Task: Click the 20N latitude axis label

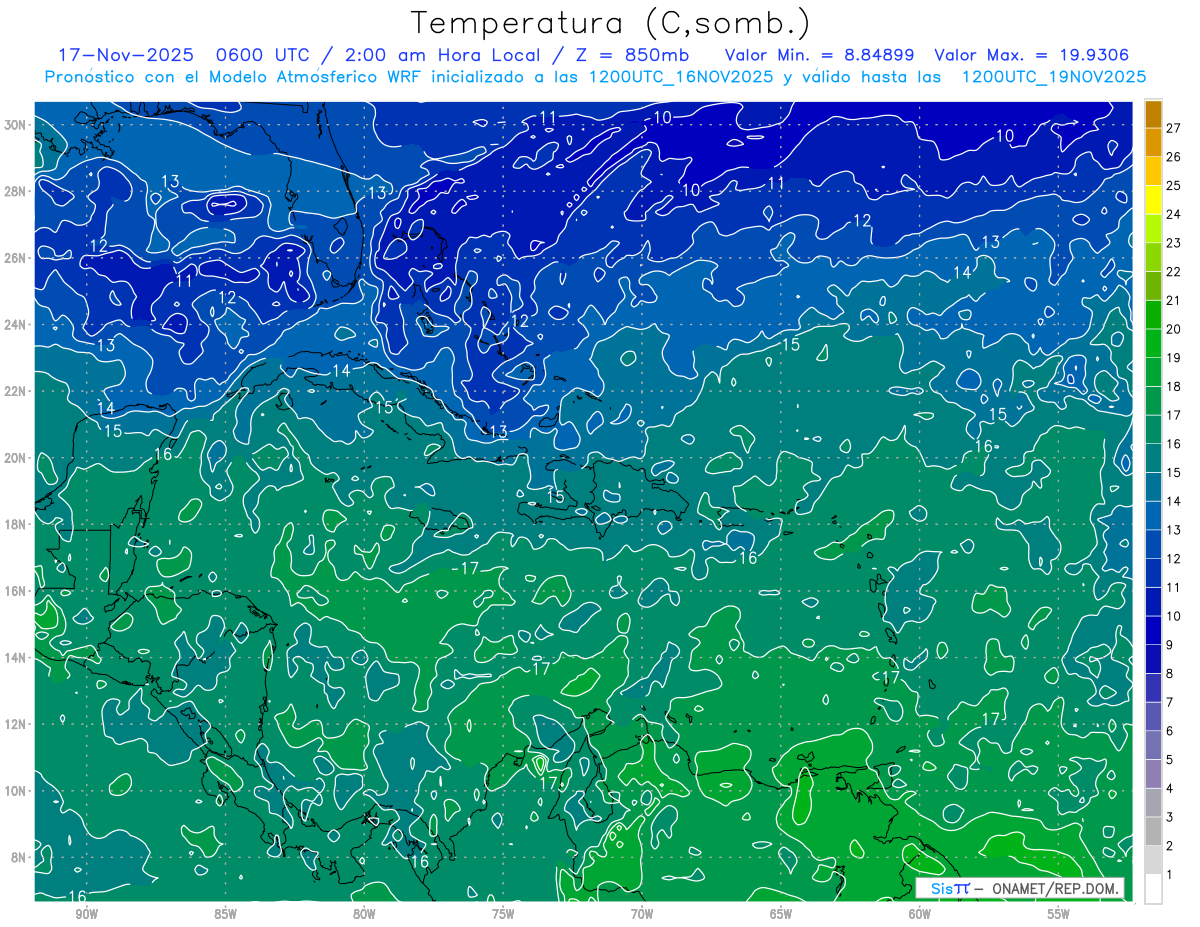Action: click(x=17, y=458)
